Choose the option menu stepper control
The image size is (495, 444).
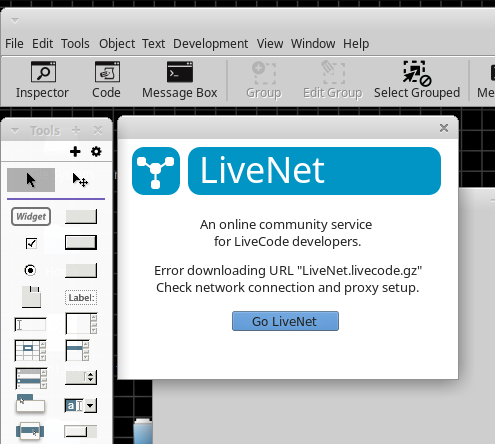[81, 377]
